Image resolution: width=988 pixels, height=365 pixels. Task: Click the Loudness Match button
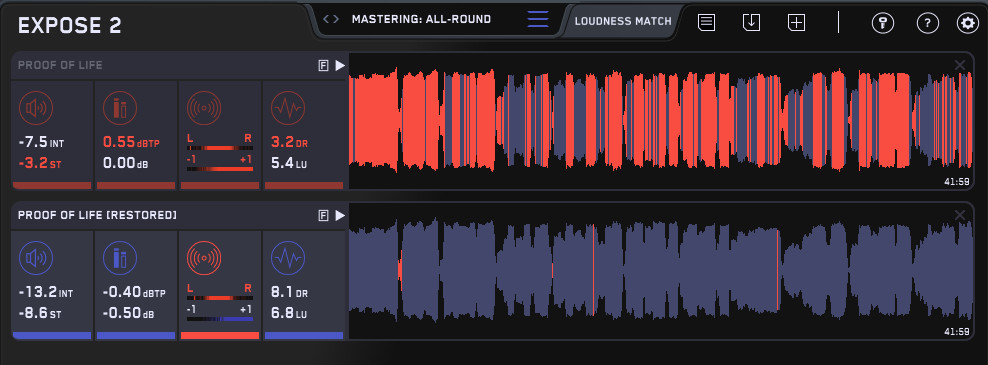pyautogui.click(x=623, y=21)
